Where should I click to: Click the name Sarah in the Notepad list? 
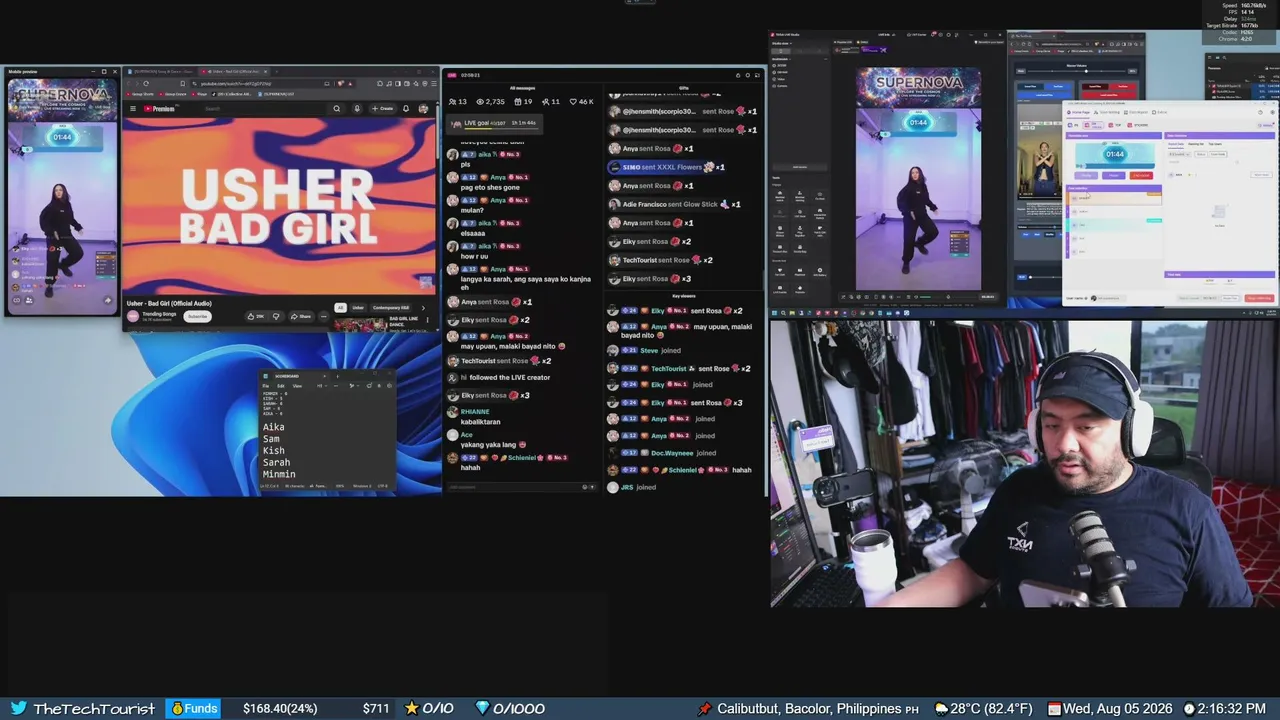(276, 462)
